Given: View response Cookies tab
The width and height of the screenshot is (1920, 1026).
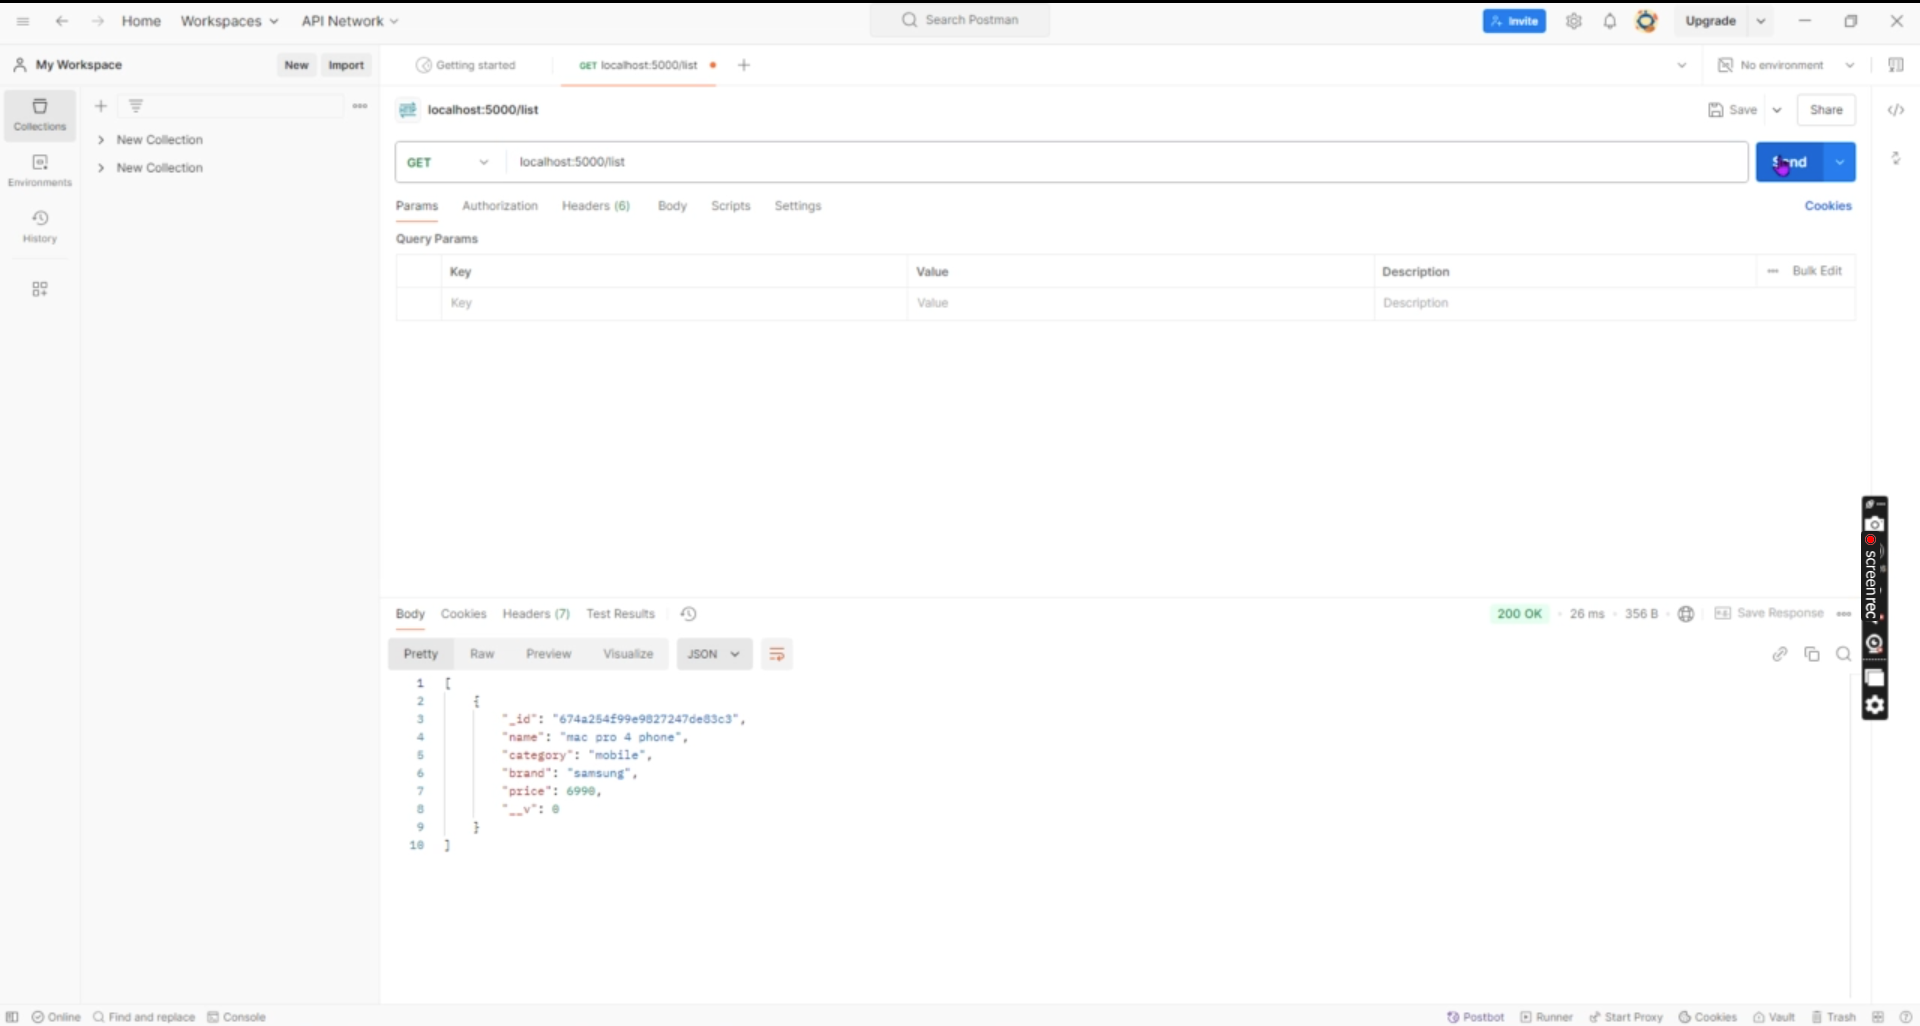Looking at the screenshot, I should tap(463, 614).
